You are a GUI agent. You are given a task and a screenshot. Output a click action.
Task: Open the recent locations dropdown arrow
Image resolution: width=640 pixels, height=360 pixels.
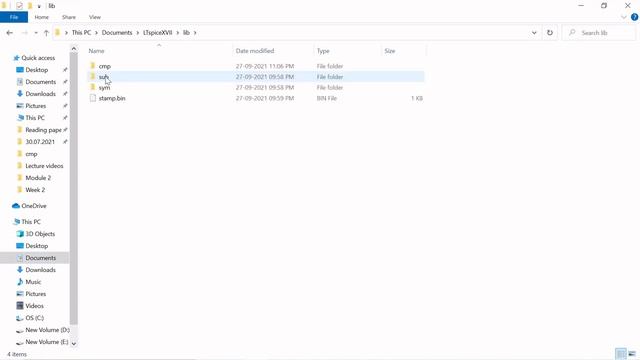click(x=36, y=33)
